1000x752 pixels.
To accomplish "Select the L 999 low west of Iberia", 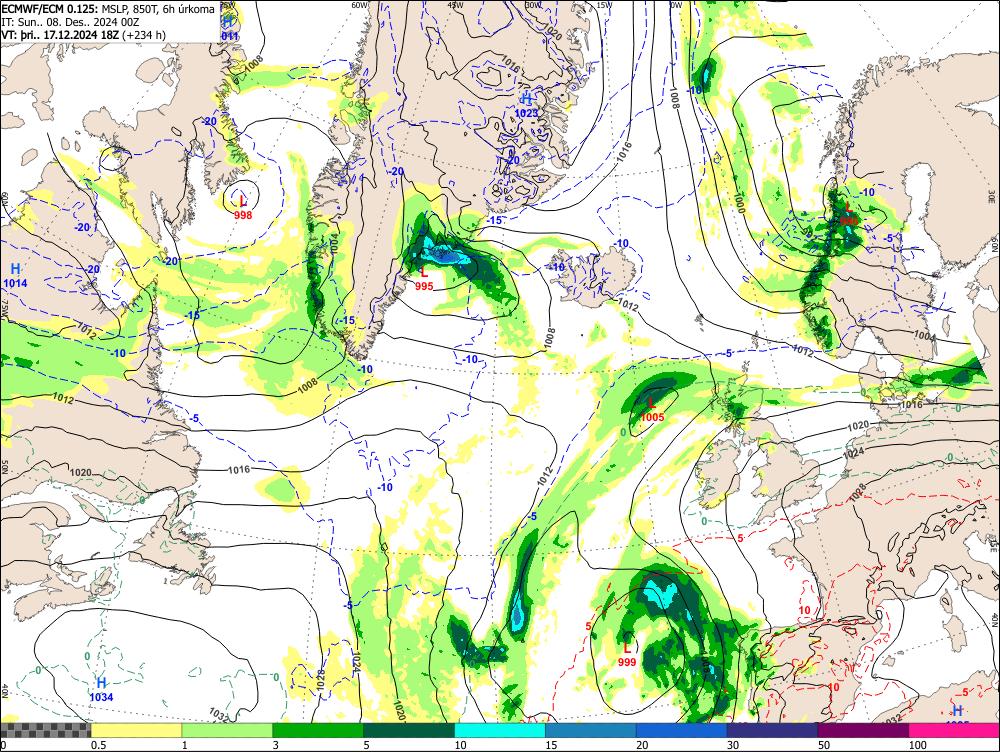I will [x=627, y=655].
